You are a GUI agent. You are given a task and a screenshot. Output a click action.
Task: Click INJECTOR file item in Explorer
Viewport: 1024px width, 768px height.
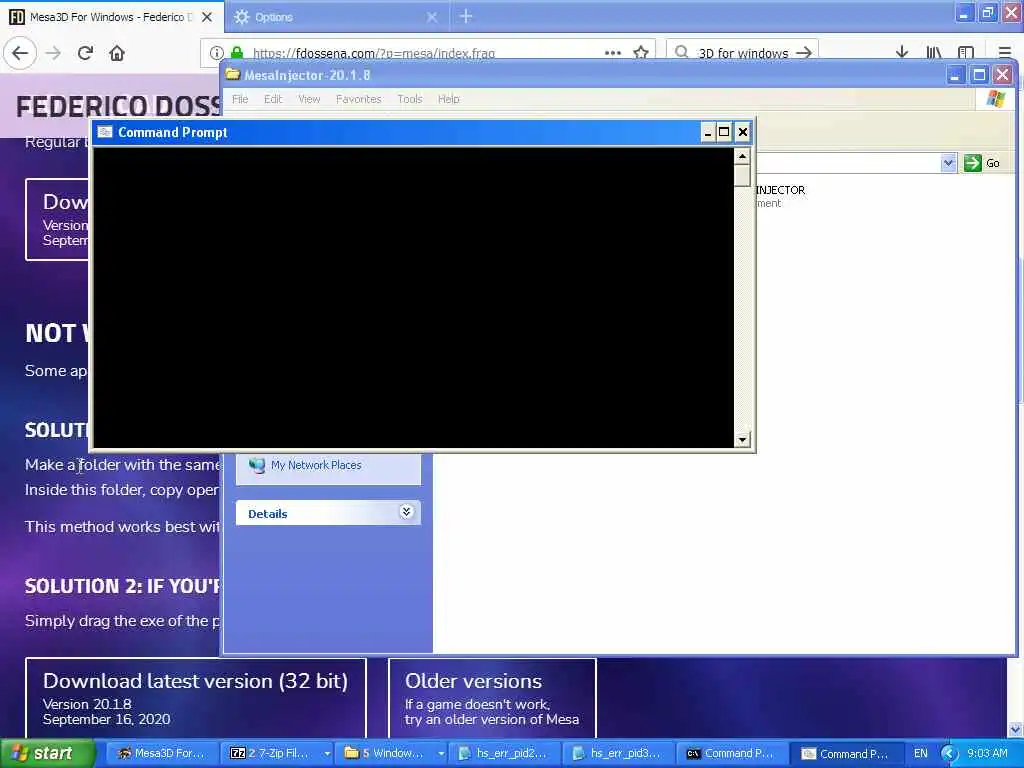click(780, 197)
